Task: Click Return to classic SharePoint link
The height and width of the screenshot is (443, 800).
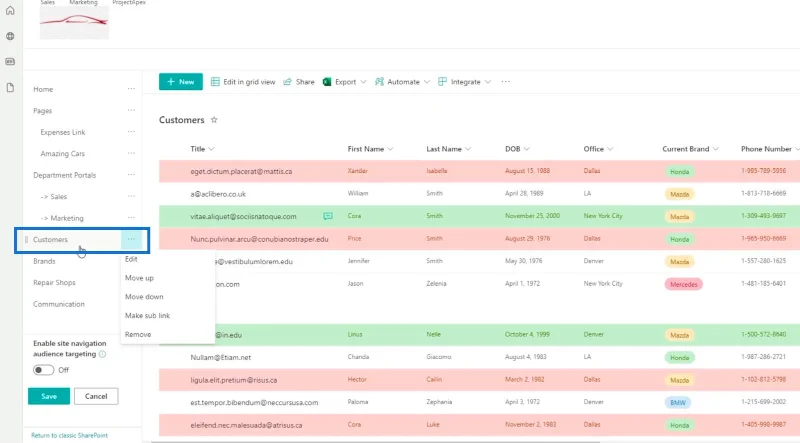Action: (x=69, y=435)
